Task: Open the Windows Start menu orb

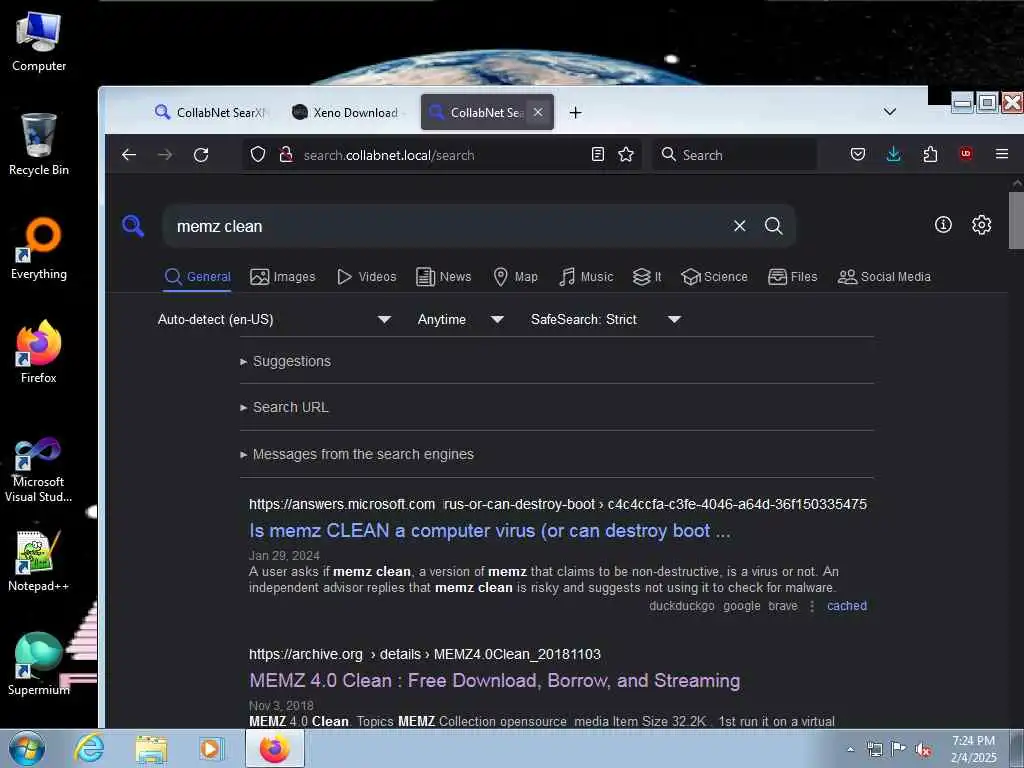Action: (x=27, y=748)
